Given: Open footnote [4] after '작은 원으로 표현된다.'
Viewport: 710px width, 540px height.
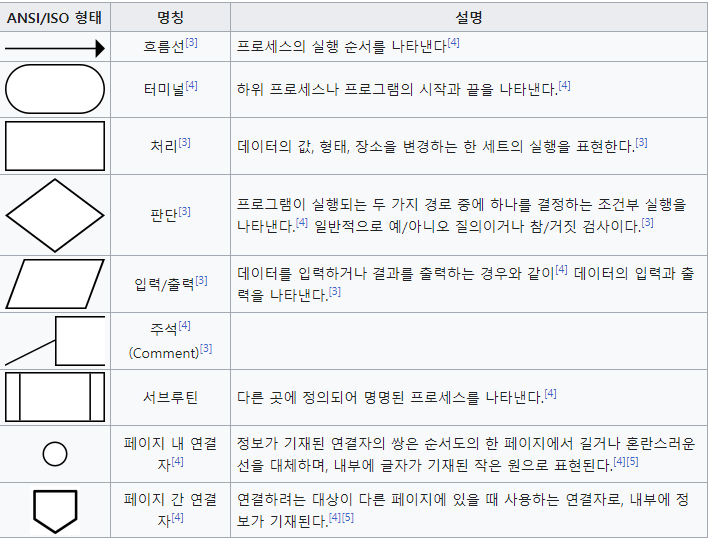Looking at the screenshot, I should point(619,462).
